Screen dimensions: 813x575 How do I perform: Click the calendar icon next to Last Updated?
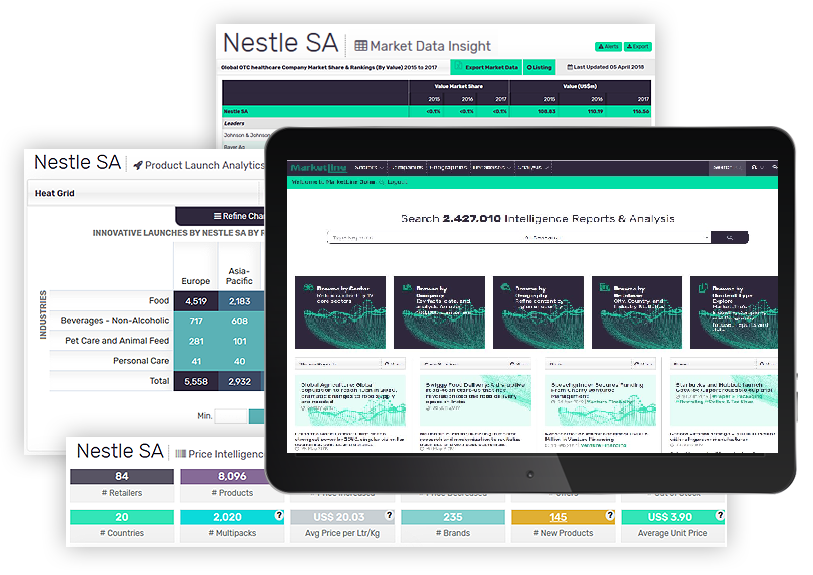pos(570,67)
